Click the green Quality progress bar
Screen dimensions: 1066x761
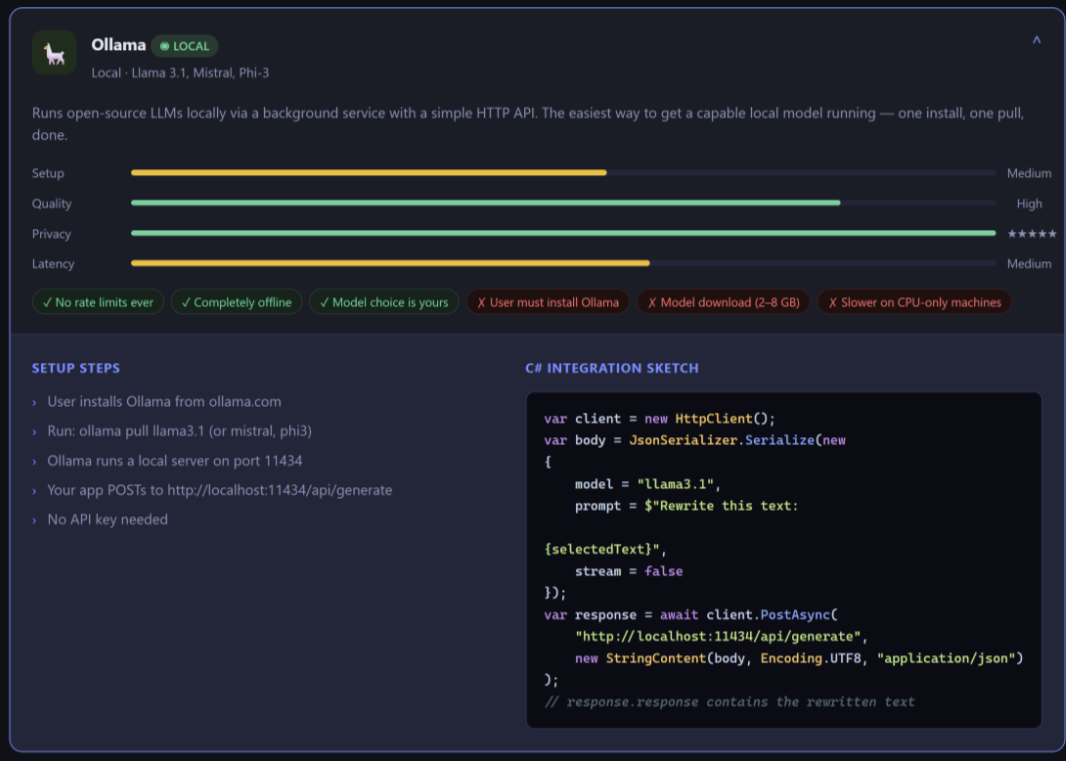click(485, 203)
